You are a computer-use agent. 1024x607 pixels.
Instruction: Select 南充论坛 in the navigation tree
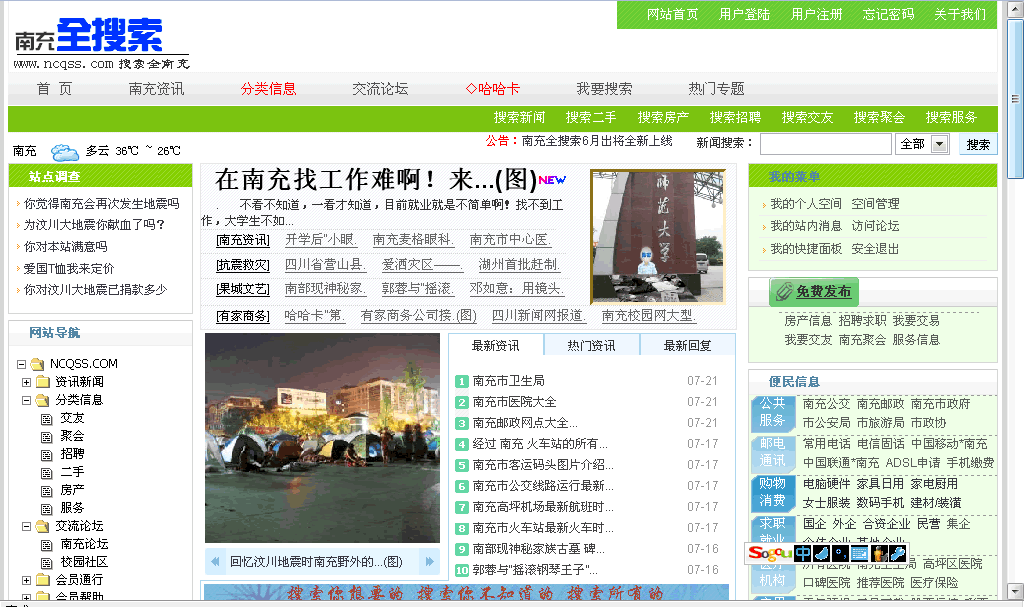[x=84, y=544]
